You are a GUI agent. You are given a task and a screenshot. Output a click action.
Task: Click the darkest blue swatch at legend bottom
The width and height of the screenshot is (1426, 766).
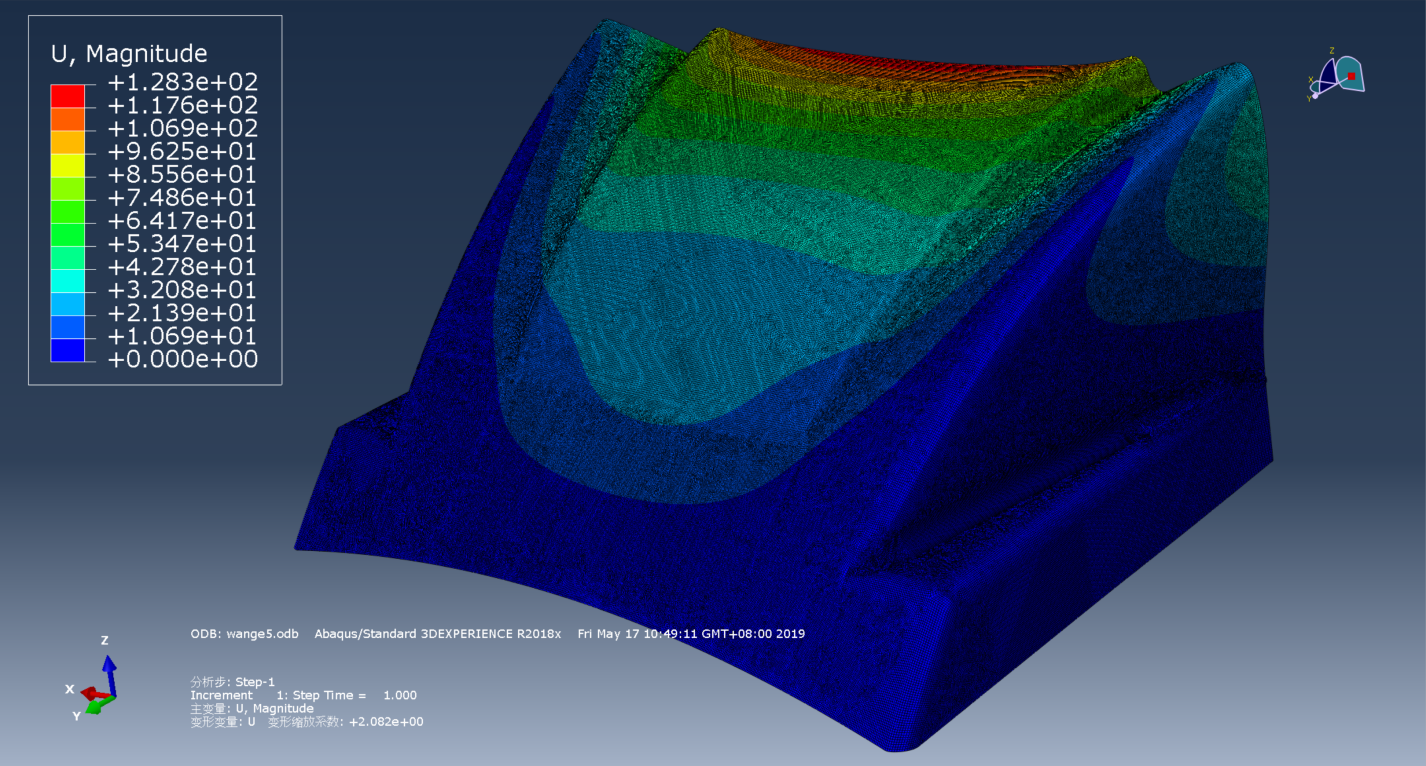coord(68,349)
